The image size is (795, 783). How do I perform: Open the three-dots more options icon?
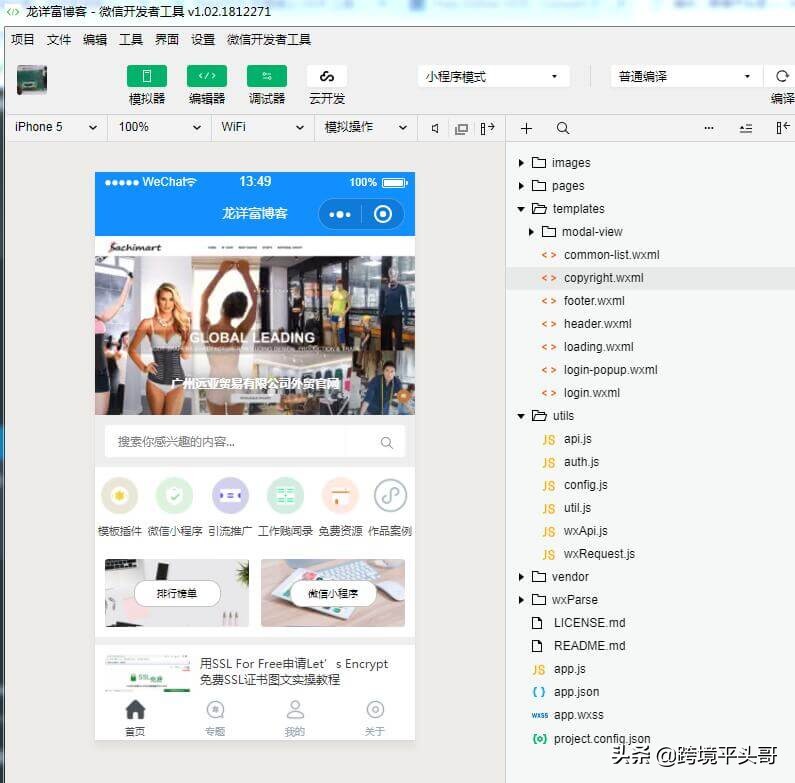click(x=709, y=128)
